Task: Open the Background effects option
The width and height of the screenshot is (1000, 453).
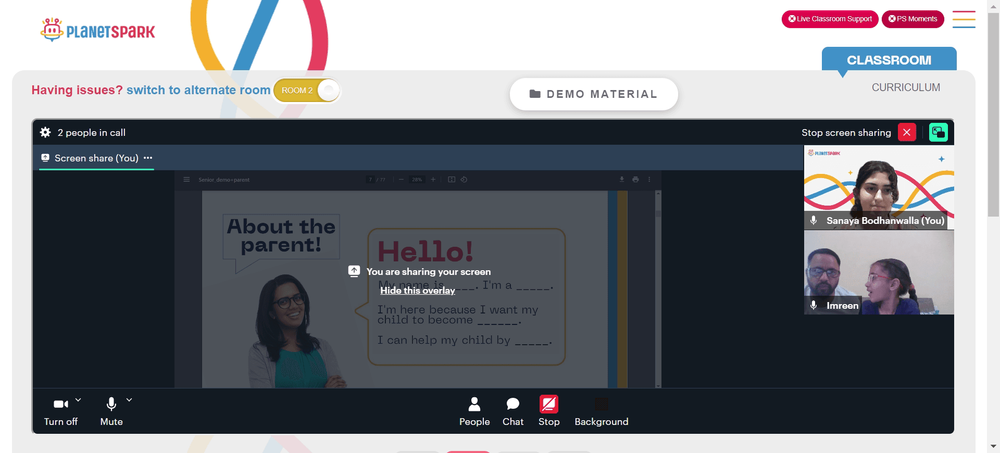Action: click(601, 411)
